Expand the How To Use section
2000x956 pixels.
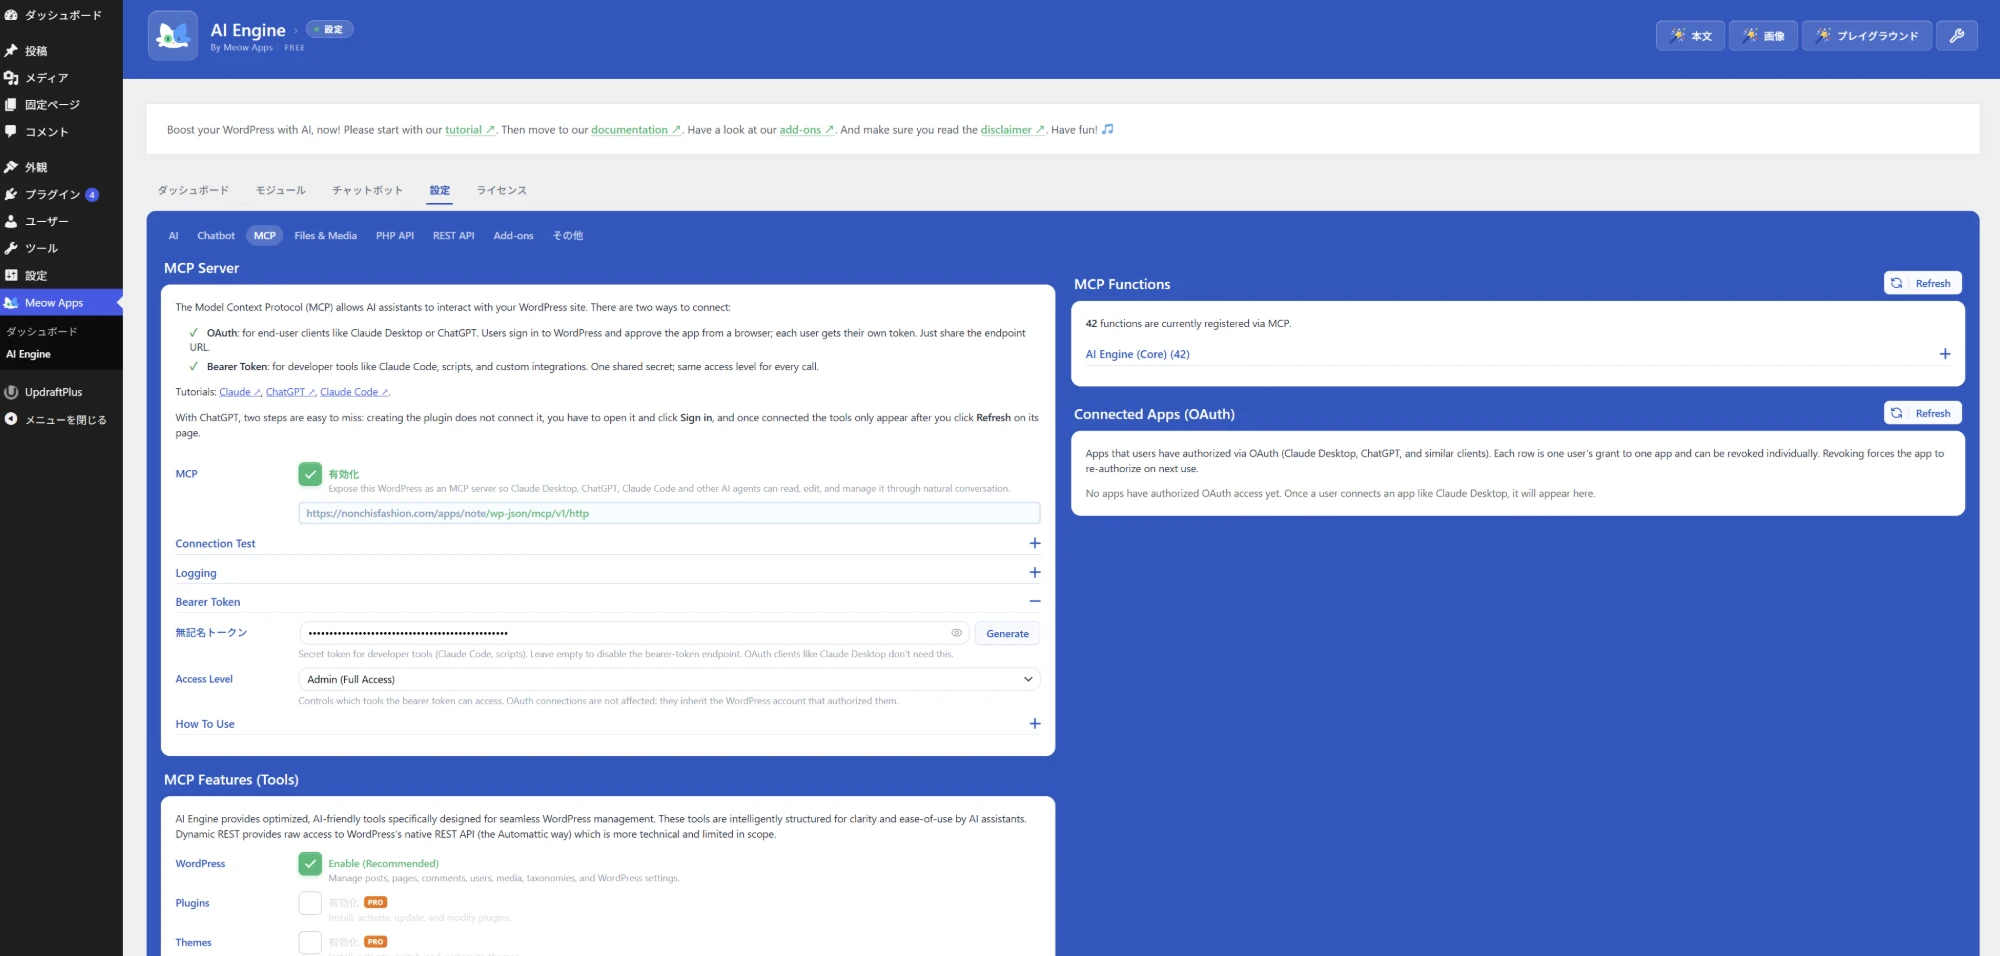(608, 724)
